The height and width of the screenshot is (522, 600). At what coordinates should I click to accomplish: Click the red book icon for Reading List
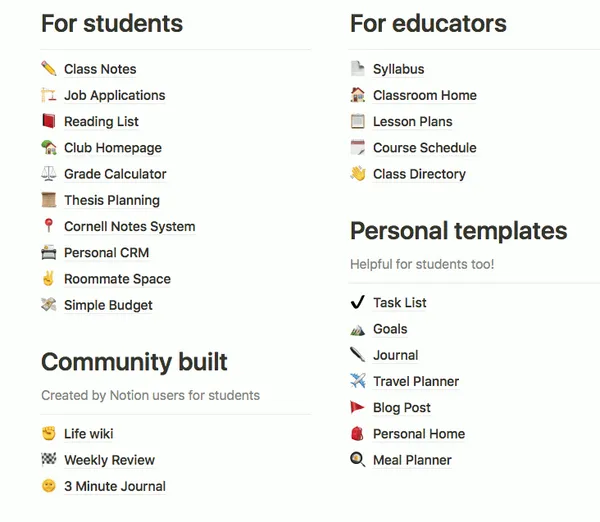[x=49, y=121]
